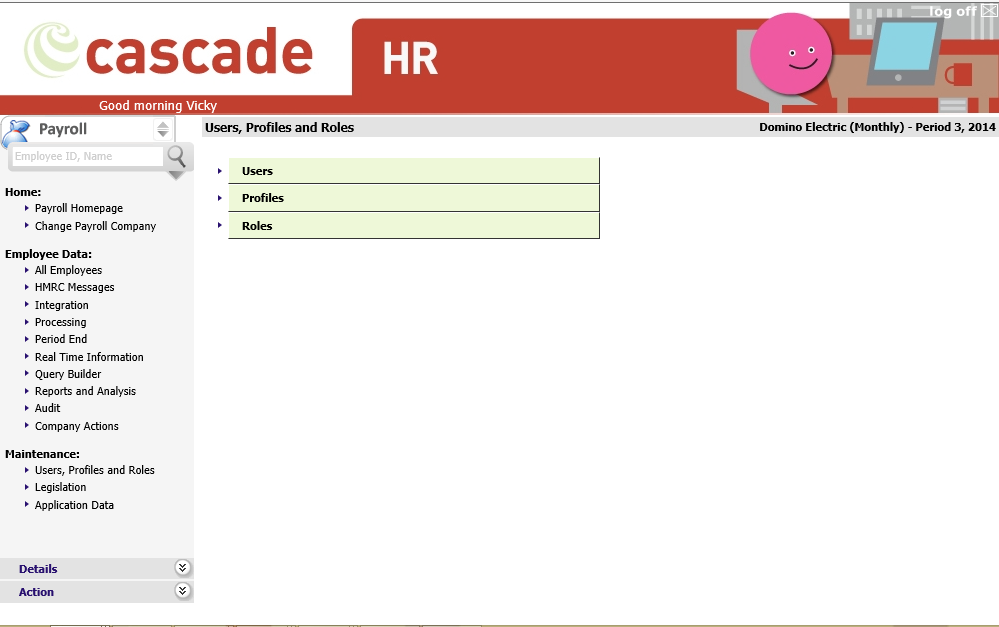The width and height of the screenshot is (999, 627).
Task: Expand the Roles section arrow
Action: click(x=220, y=225)
